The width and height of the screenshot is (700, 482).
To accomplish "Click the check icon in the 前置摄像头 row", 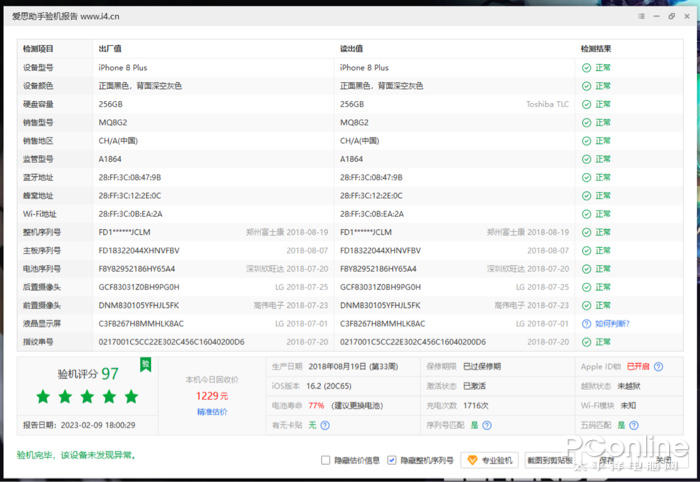I will (587, 306).
